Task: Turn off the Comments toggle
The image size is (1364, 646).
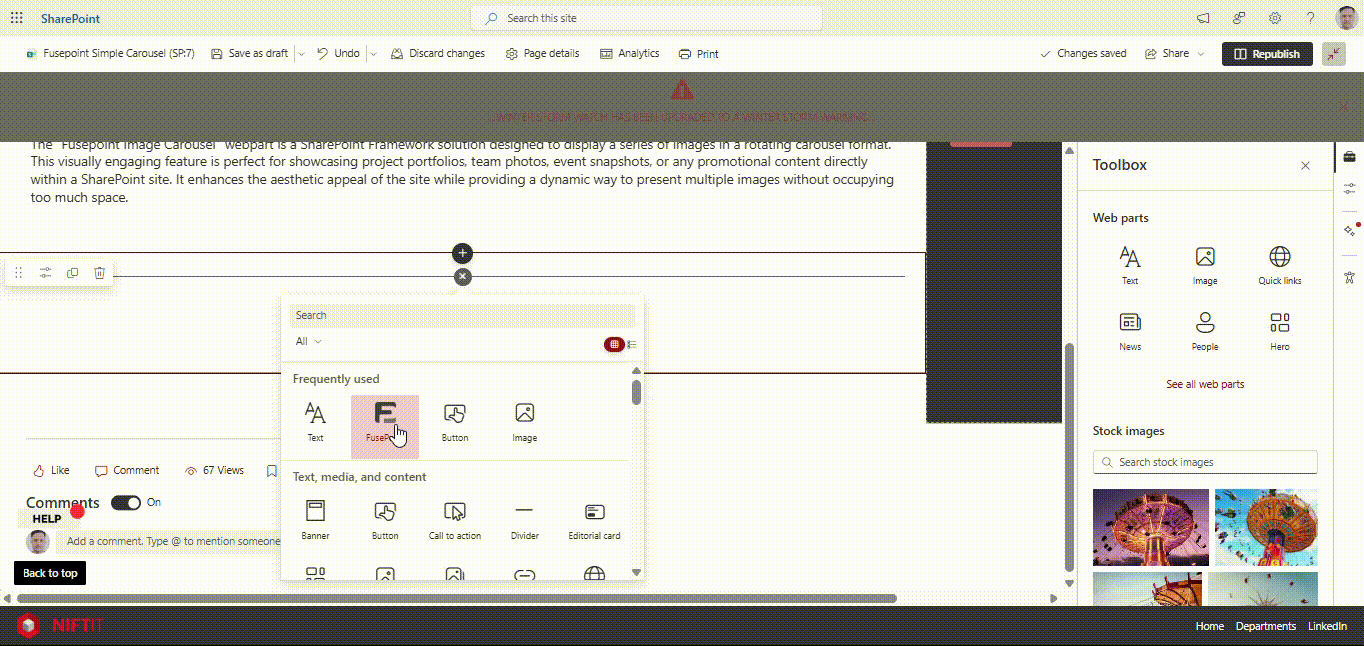Action: (x=126, y=503)
